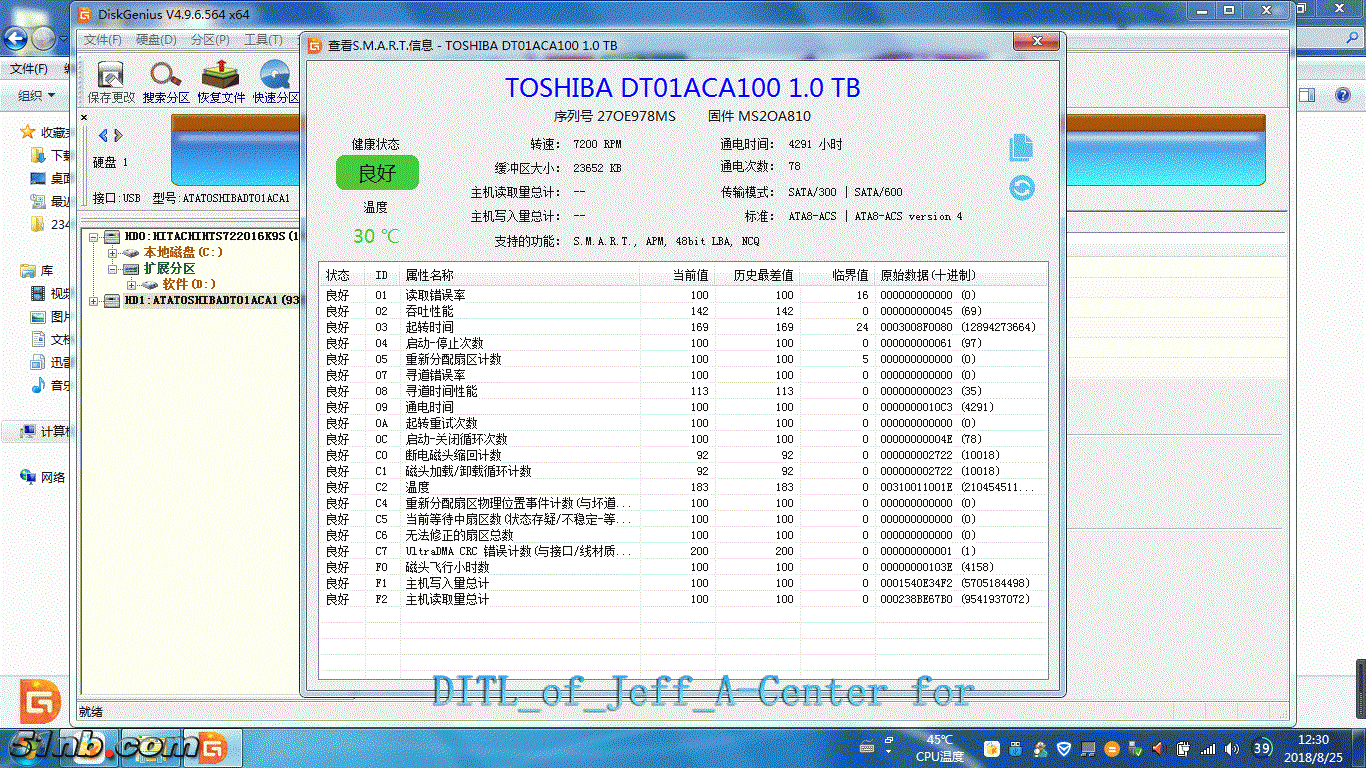Go to previous disk with left arrow

pos(102,136)
